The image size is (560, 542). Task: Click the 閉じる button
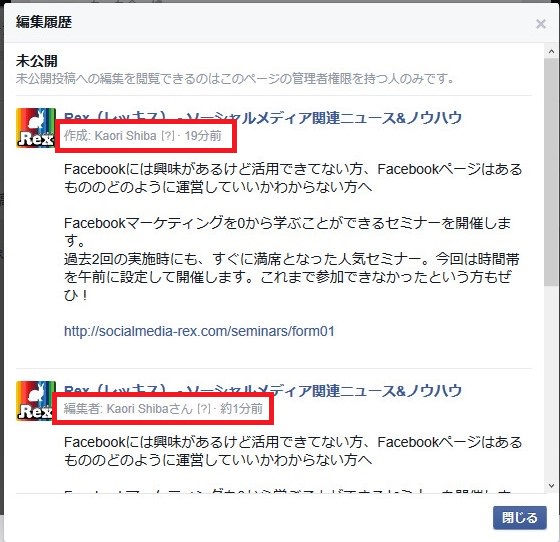pos(520,517)
